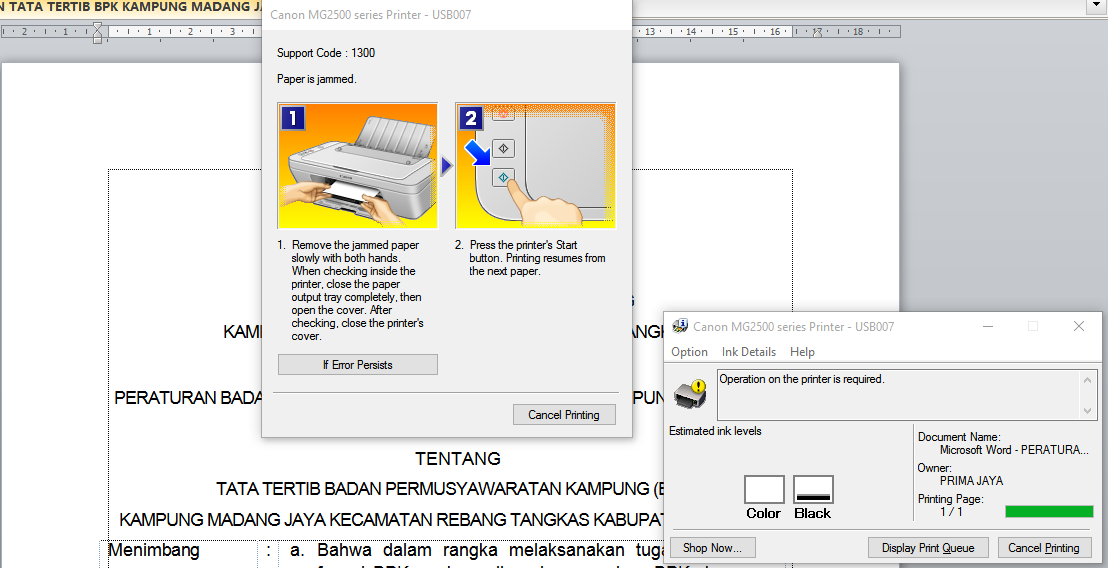Click the 'Operation on the printer is required' message
This screenshot has width=1108, height=568.
click(802, 379)
